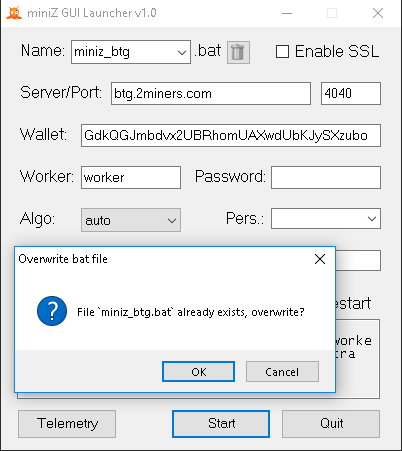Click the Wallet address input field

coord(231,135)
